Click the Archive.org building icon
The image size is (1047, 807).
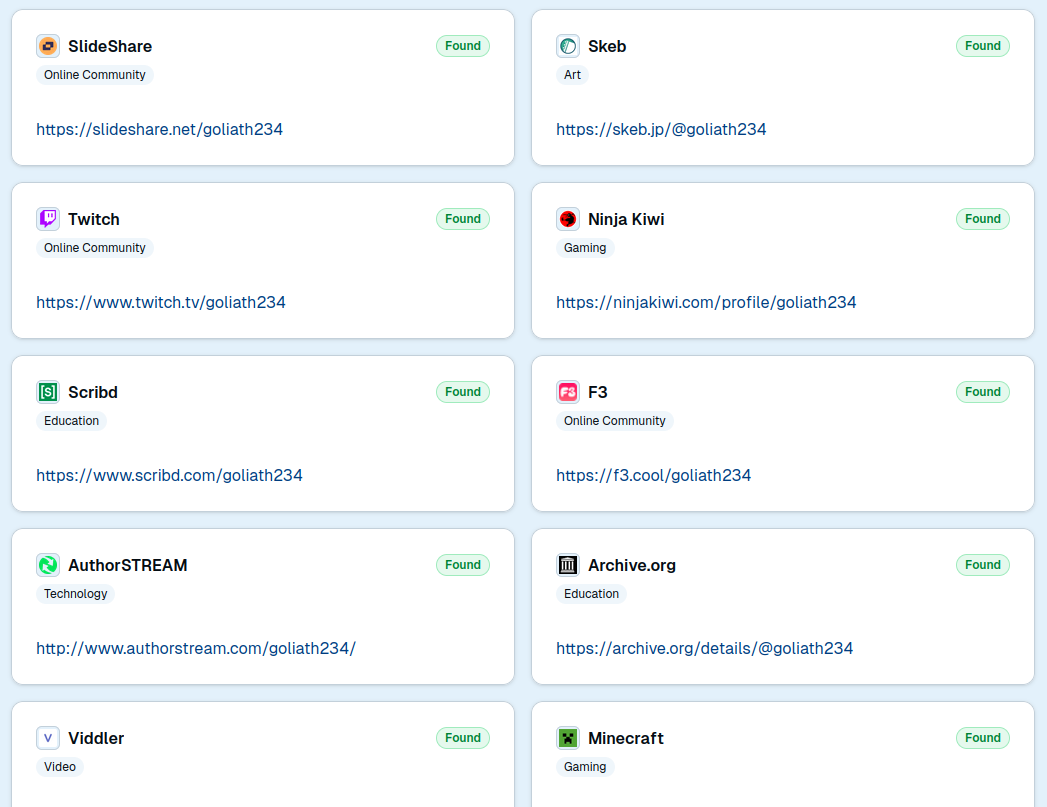pos(568,565)
